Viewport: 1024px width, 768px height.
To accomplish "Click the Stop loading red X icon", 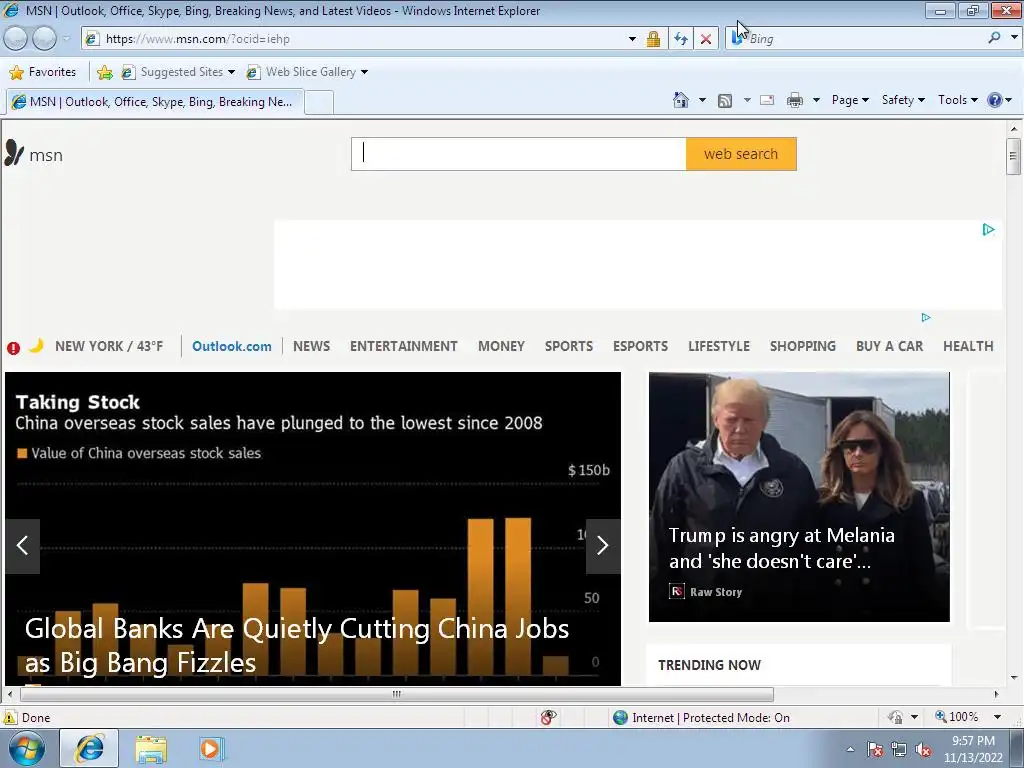I will [x=706, y=39].
